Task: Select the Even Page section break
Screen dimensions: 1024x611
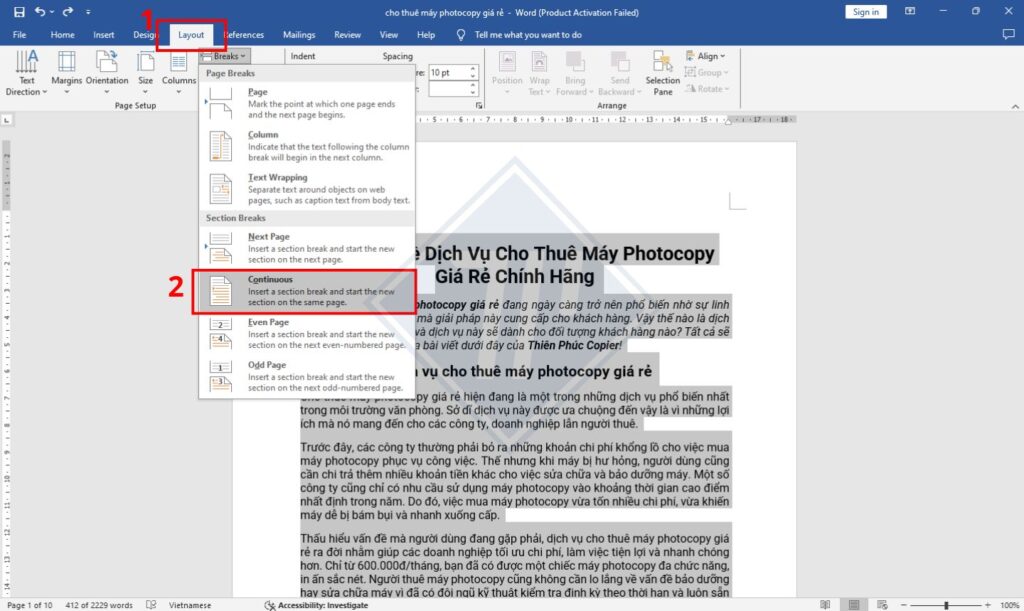Action: point(280,328)
